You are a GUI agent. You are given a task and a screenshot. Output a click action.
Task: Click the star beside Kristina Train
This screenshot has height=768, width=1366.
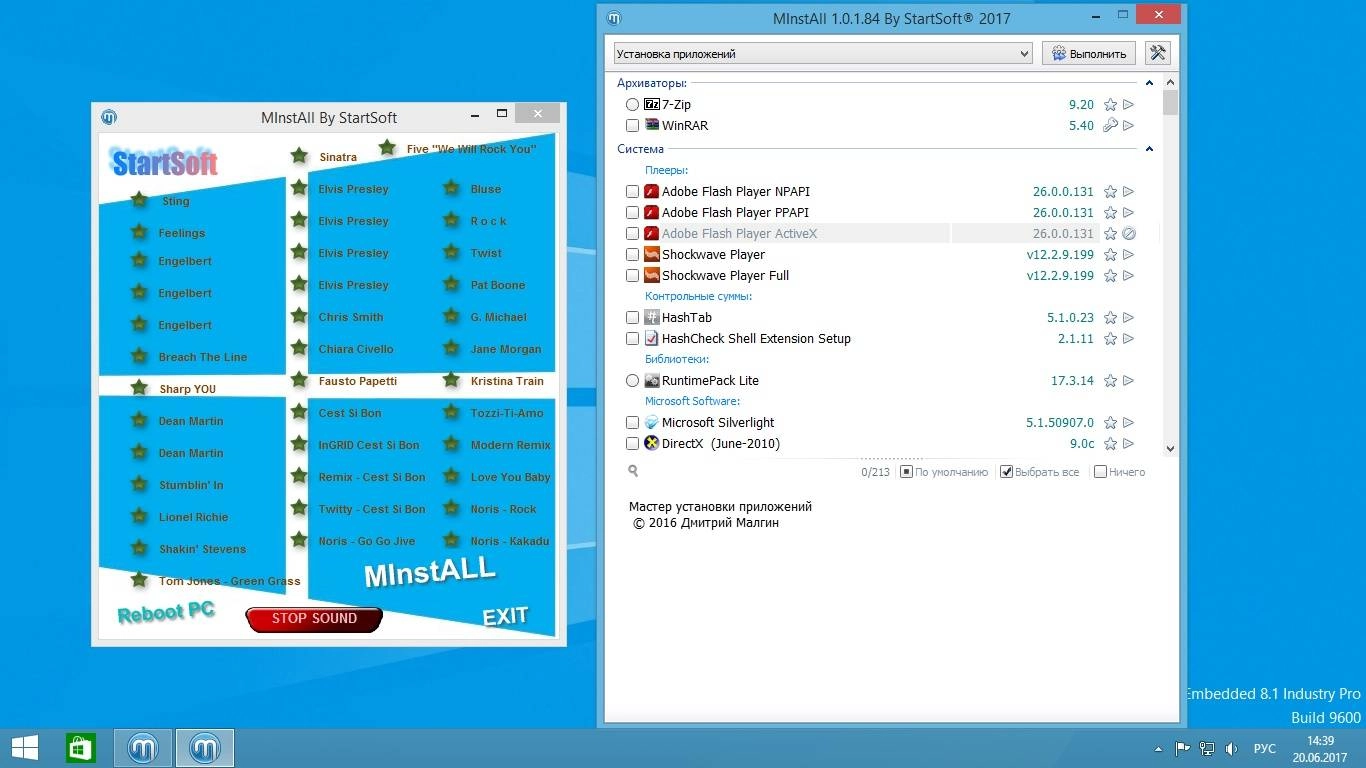[x=451, y=380]
